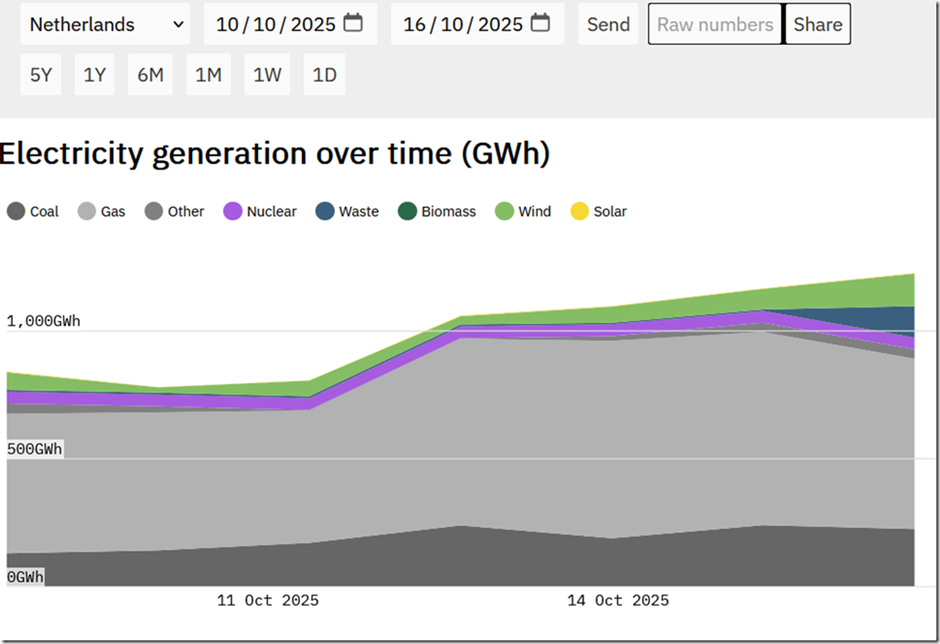Click the 16/10/2025 end date field
This screenshot has height=644, width=940.
477,24
